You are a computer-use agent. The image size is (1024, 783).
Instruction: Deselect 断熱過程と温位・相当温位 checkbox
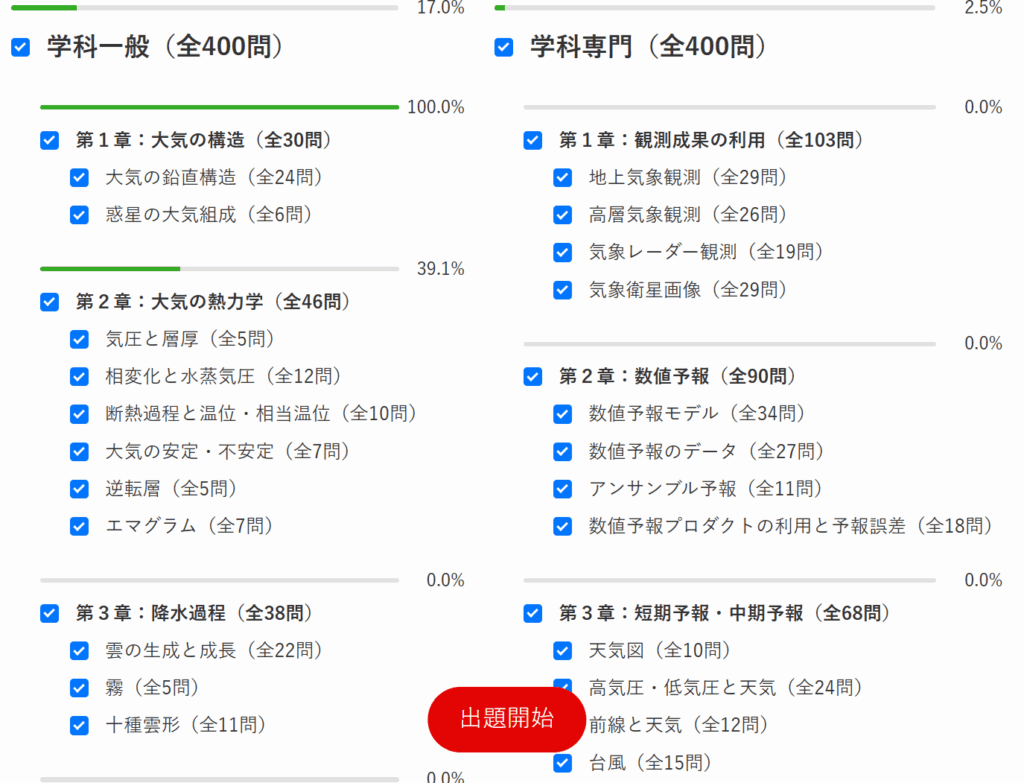click(x=80, y=414)
